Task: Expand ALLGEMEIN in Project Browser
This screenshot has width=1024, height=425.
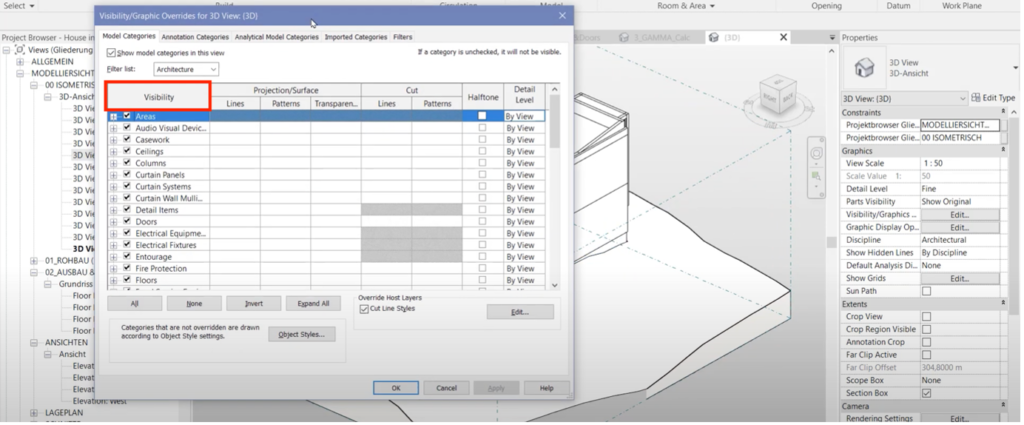Action: (20, 61)
